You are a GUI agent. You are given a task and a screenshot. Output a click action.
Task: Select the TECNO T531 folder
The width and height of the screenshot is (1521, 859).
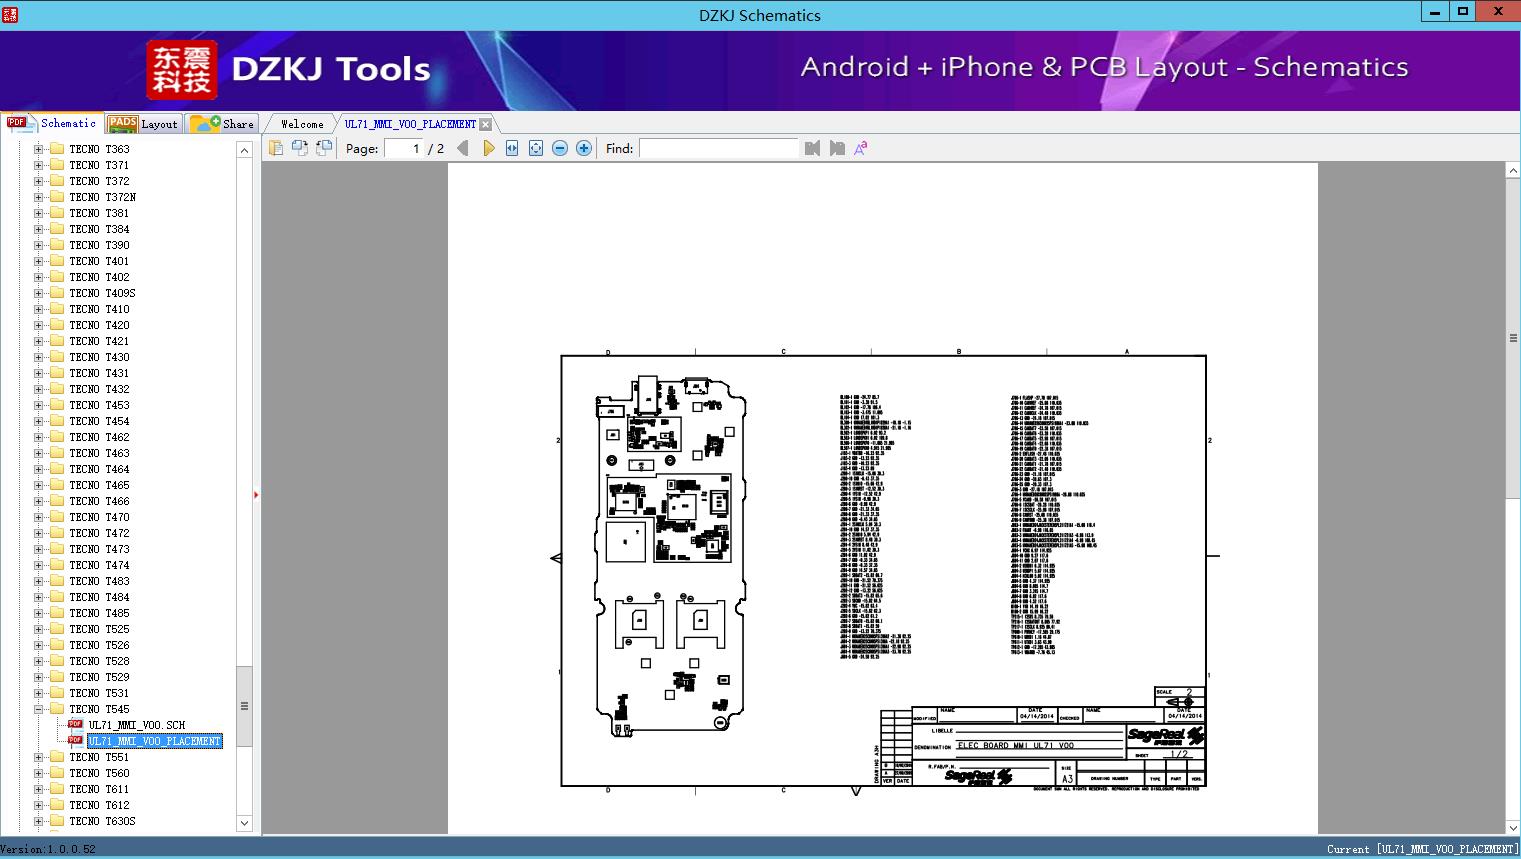pos(99,693)
